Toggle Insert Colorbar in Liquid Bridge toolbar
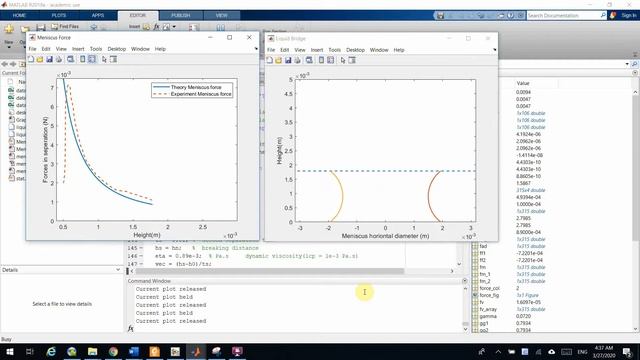This screenshot has width=640, height=360. click(321, 60)
